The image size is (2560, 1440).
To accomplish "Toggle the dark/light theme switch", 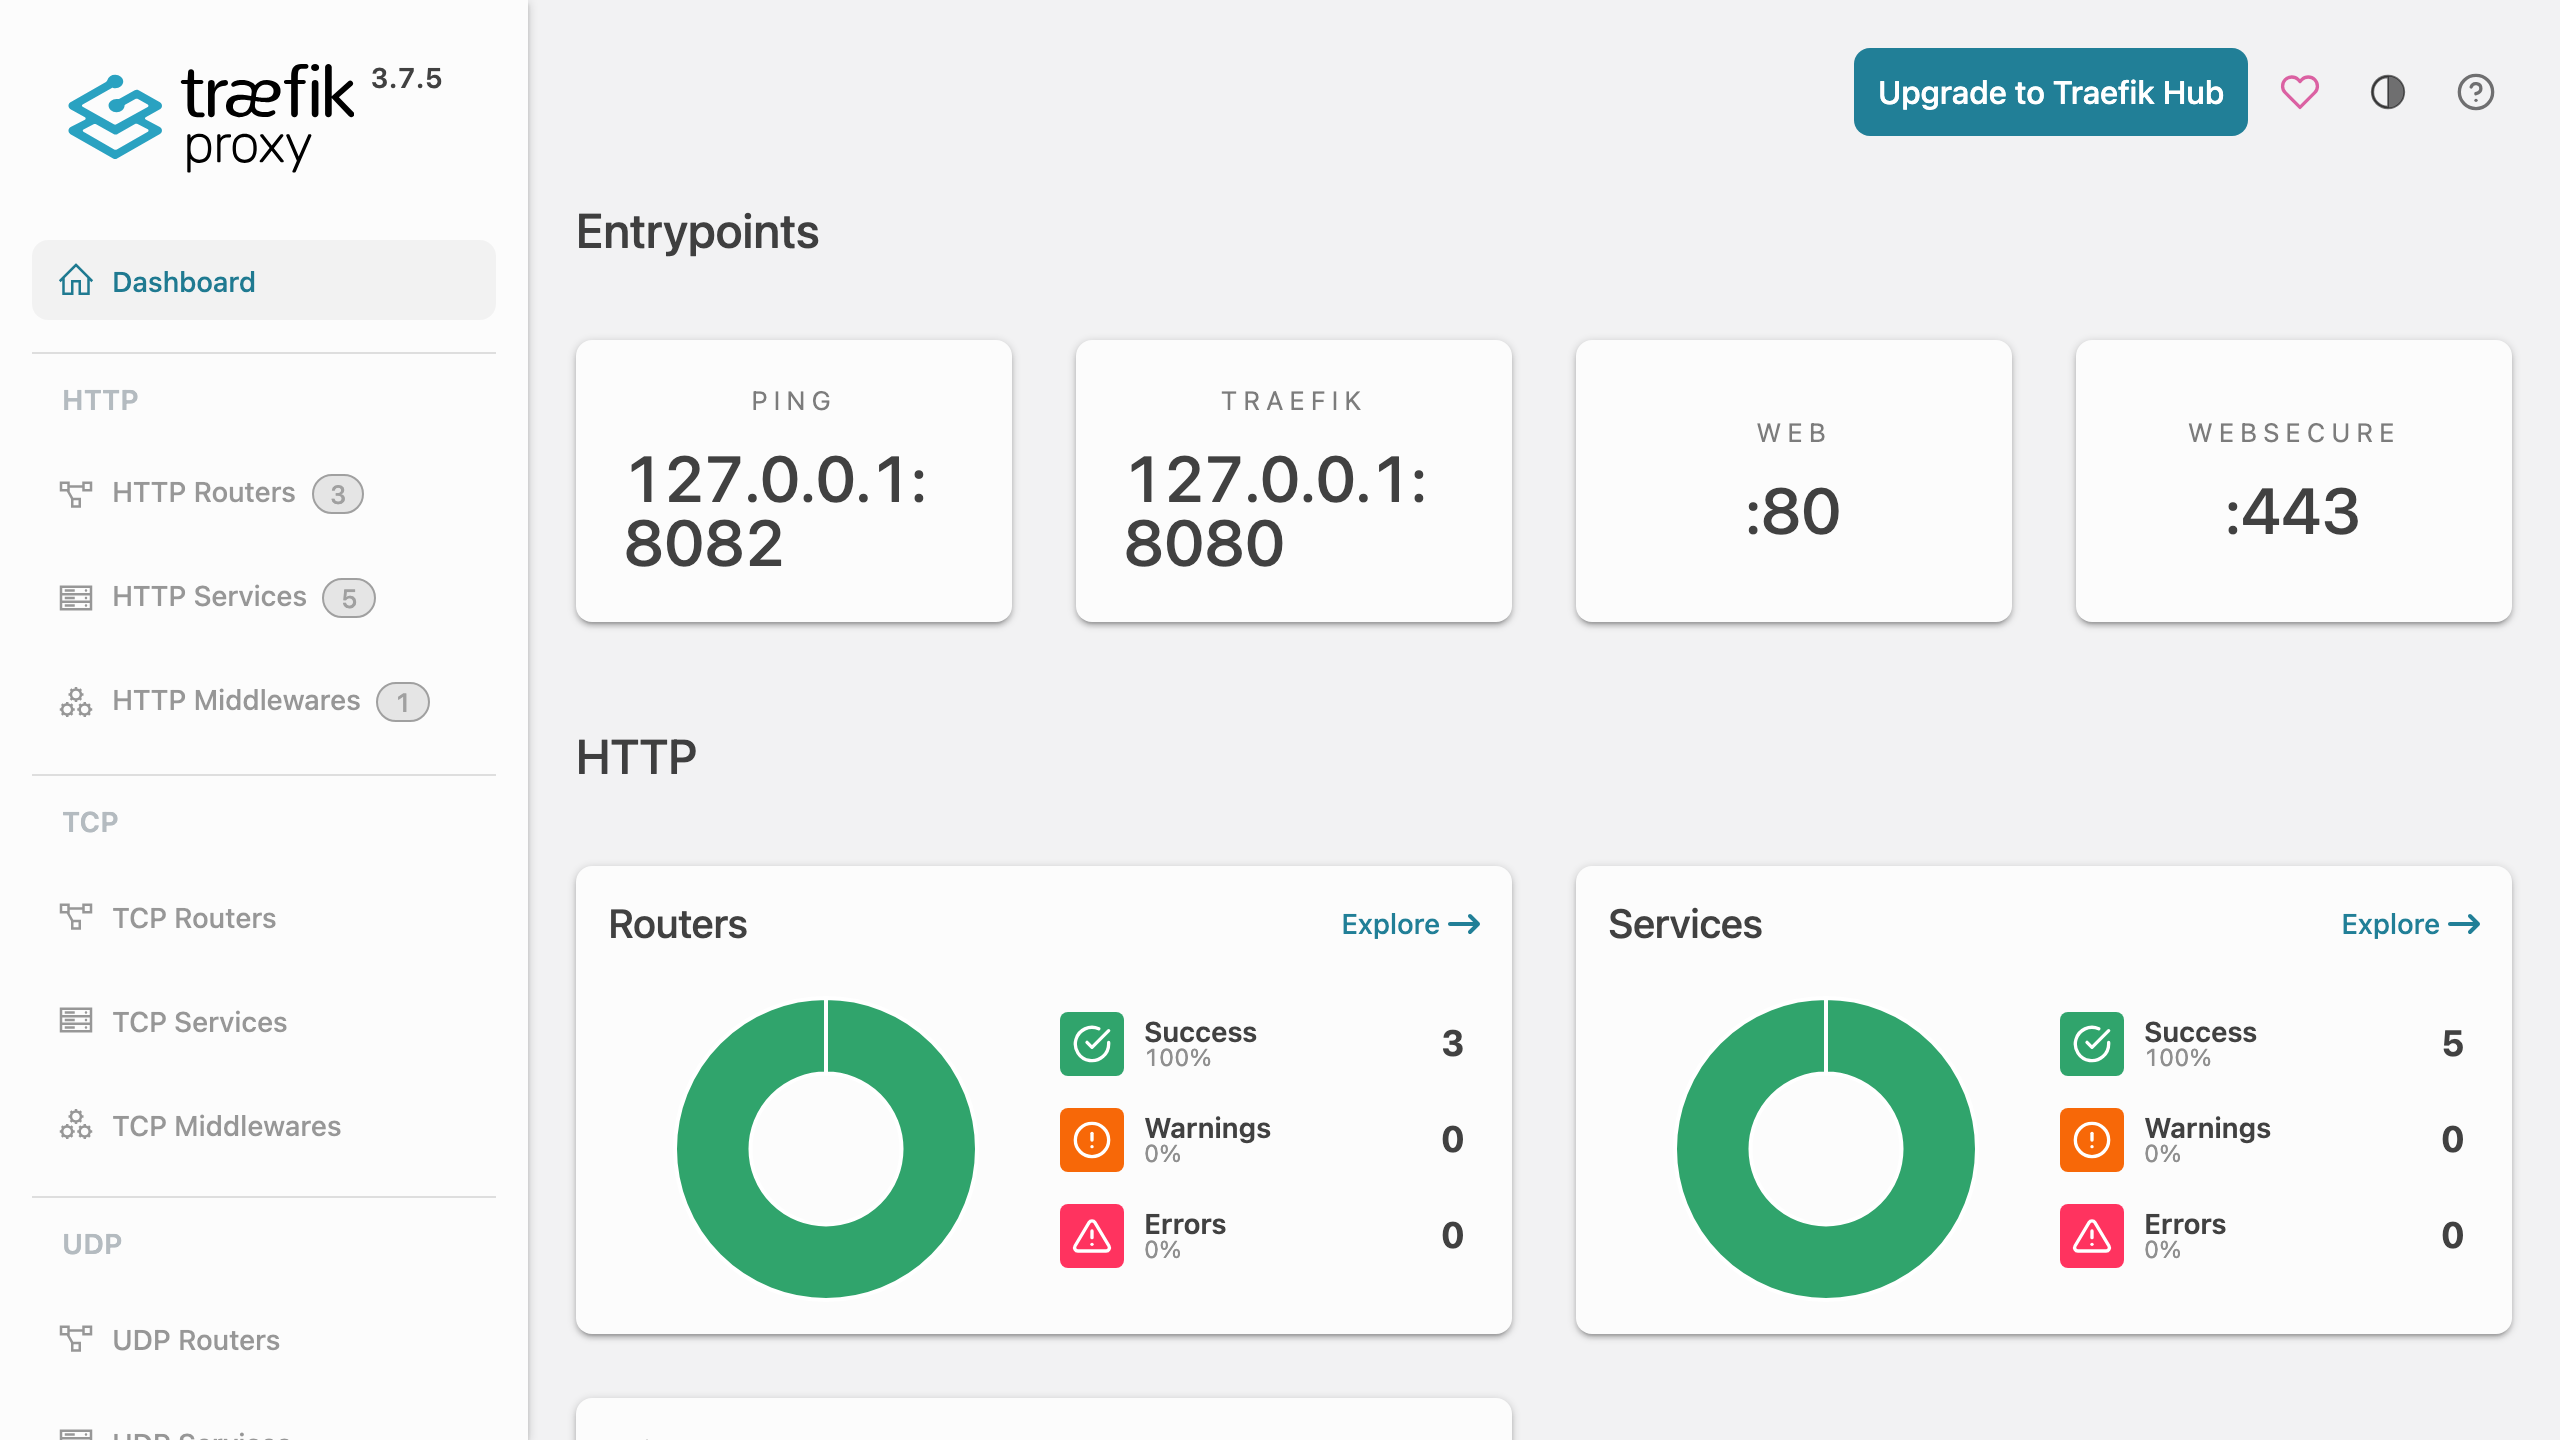I will pos(2387,92).
